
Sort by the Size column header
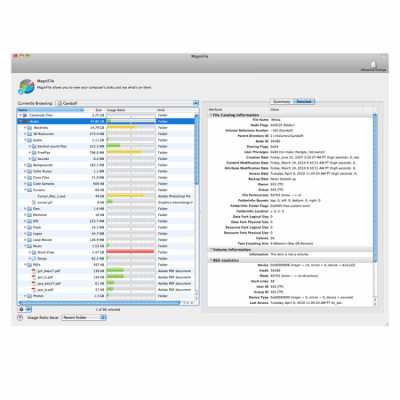pos(95,110)
